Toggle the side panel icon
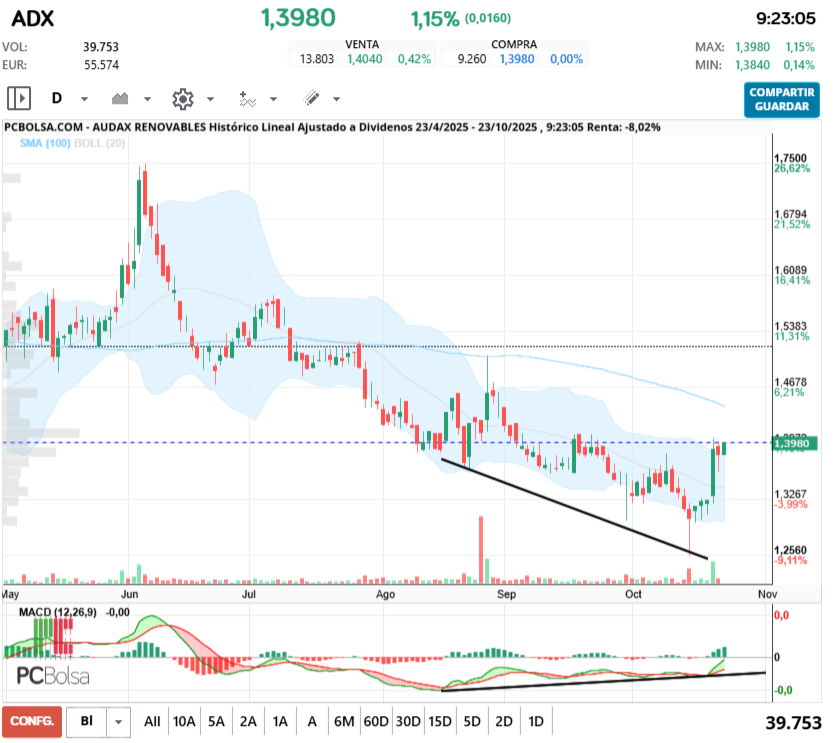Image resolution: width=835 pixels, height=743 pixels. coord(19,99)
